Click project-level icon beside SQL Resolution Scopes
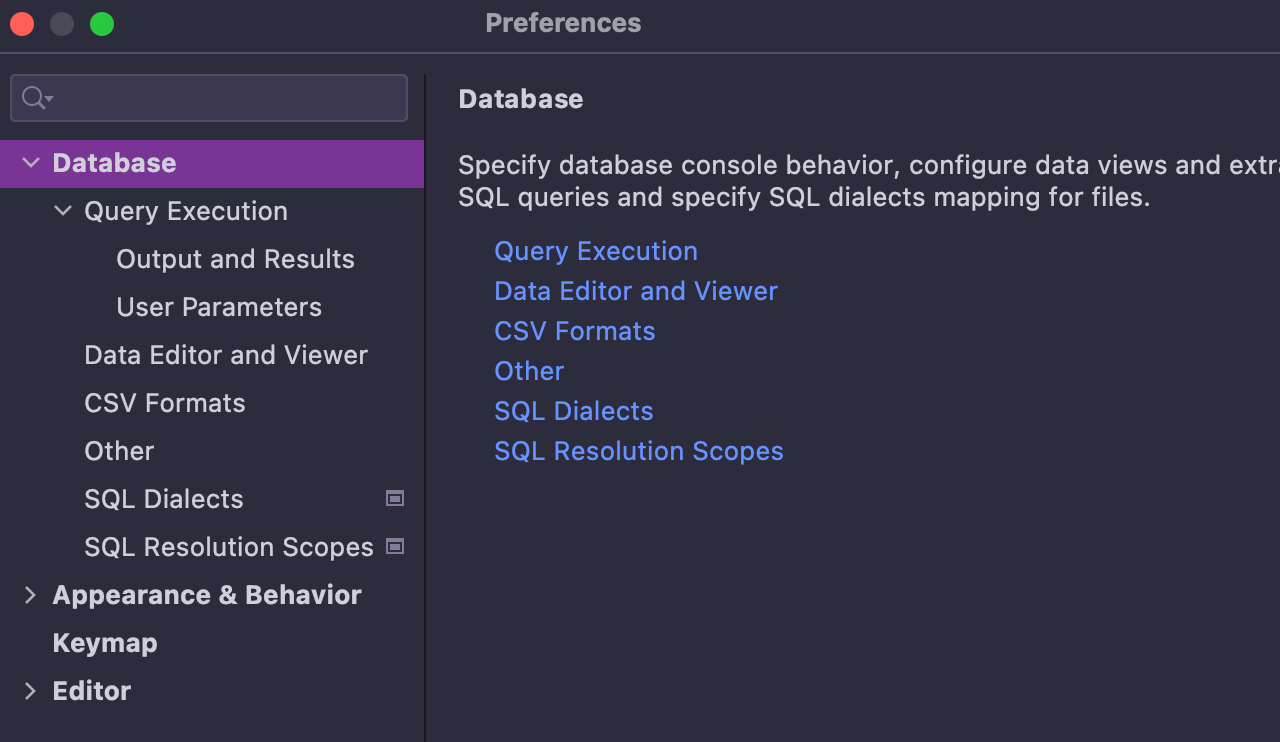Viewport: 1280px width, 742px height. tap(395, 546)
